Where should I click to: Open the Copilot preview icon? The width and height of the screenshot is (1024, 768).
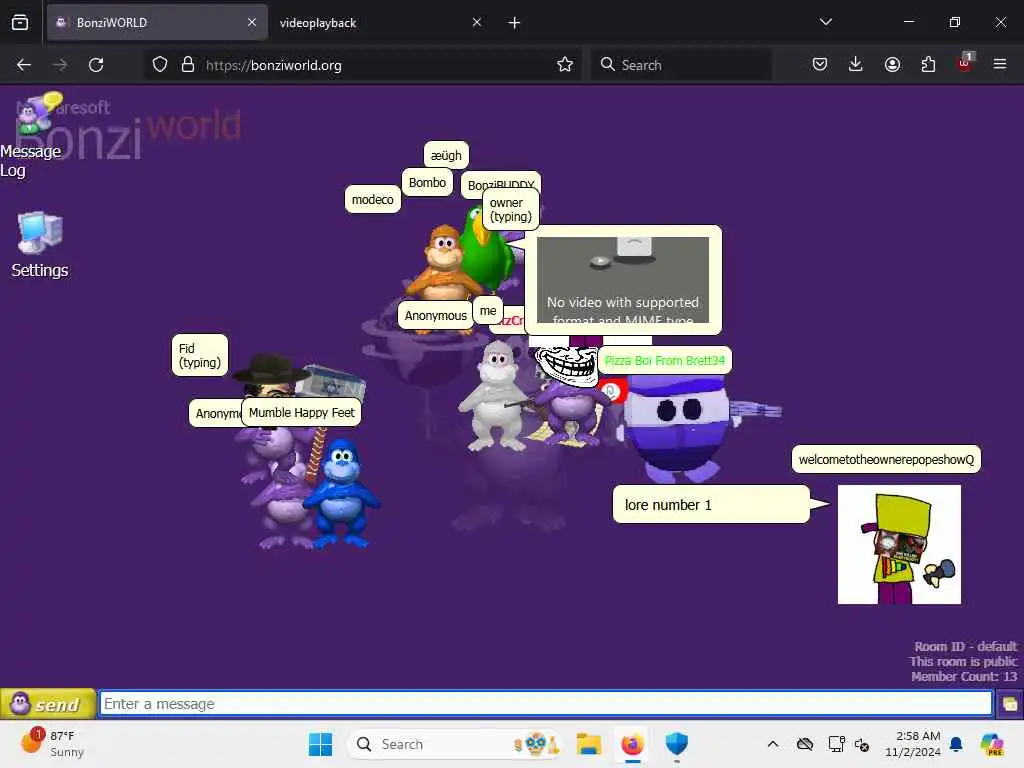[992, 744]
